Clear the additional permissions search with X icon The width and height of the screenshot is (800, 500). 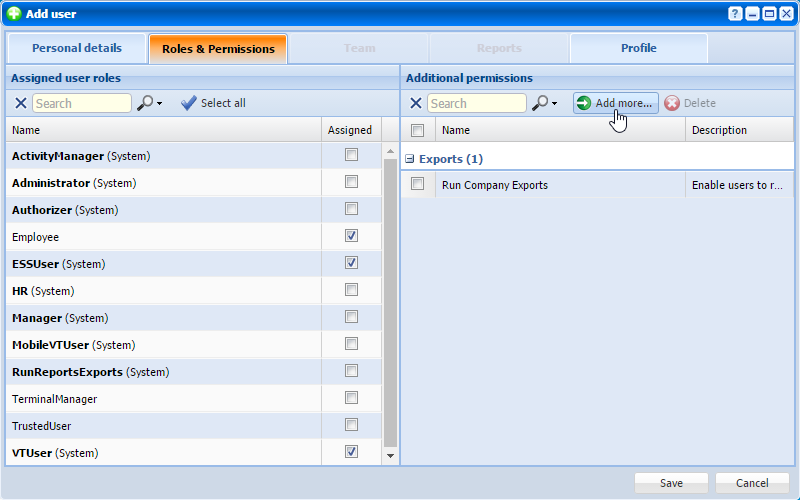tap(416, 103)
